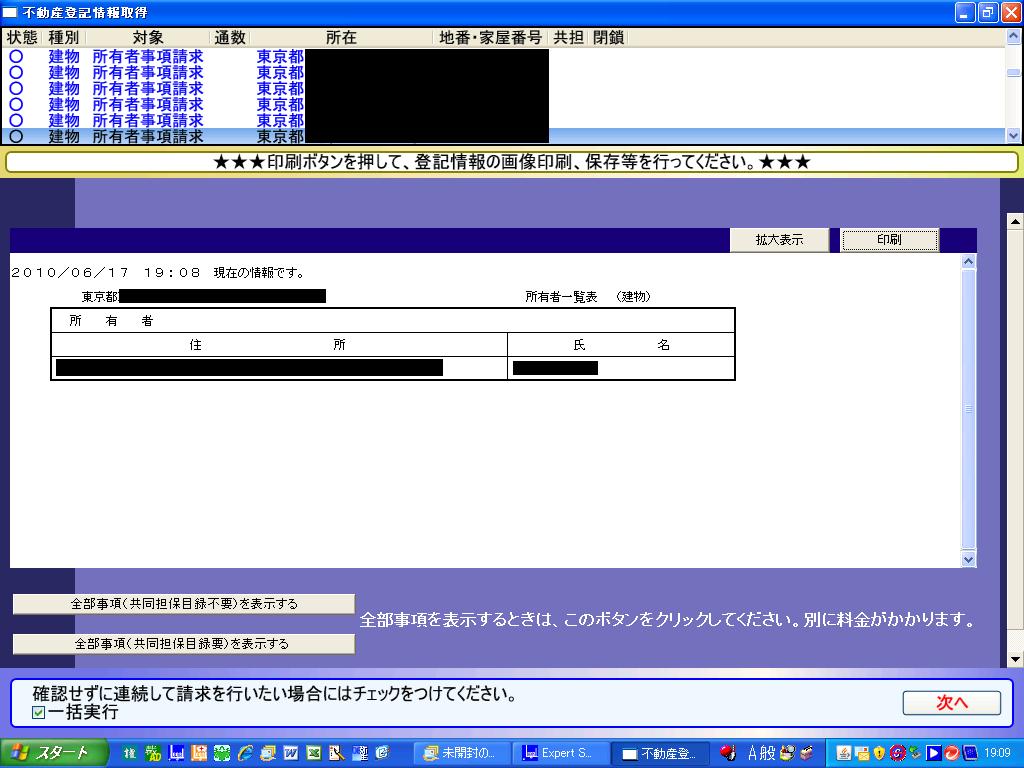Screen dimensions: 1024x768
Task: Click the blue play-arrow tray icon
Action: 934,753
